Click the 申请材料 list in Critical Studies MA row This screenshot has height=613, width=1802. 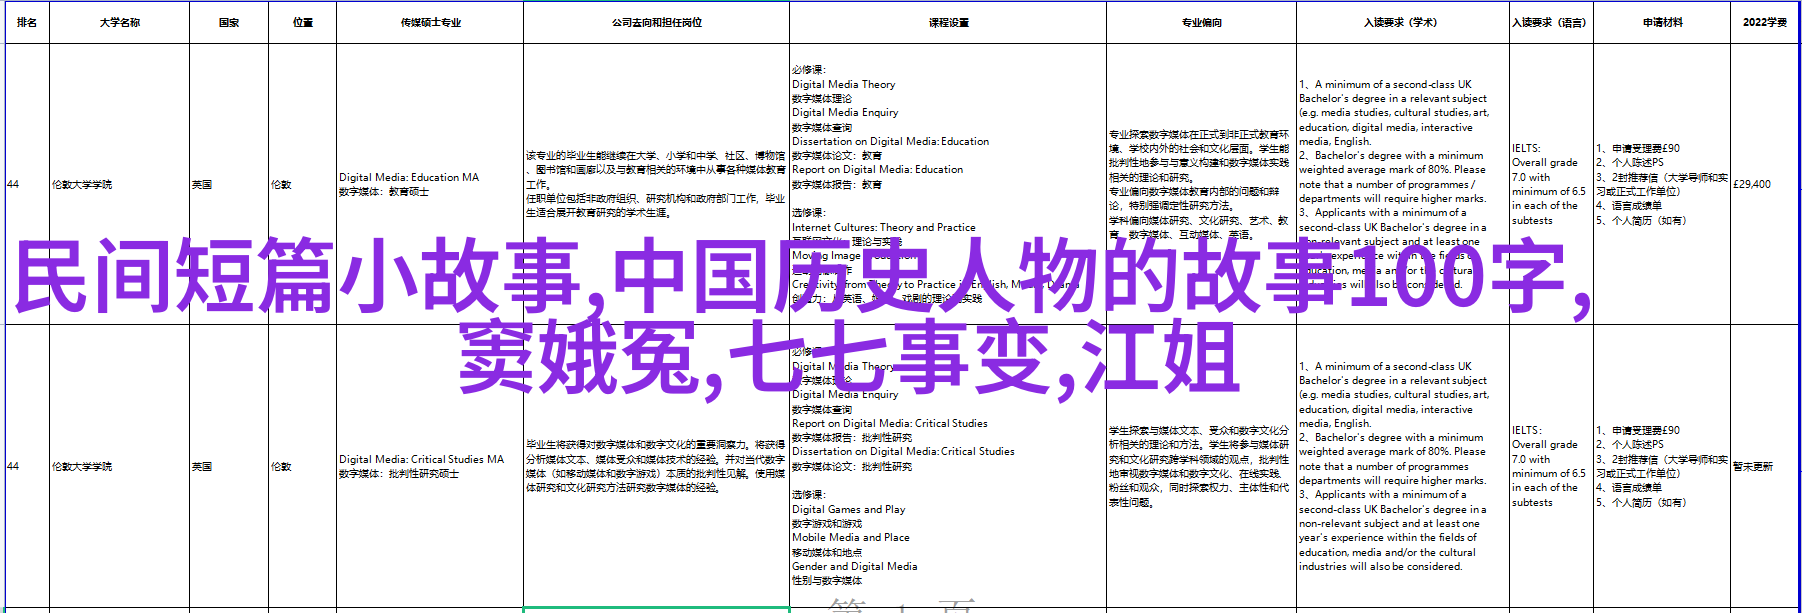point(1662,466)
